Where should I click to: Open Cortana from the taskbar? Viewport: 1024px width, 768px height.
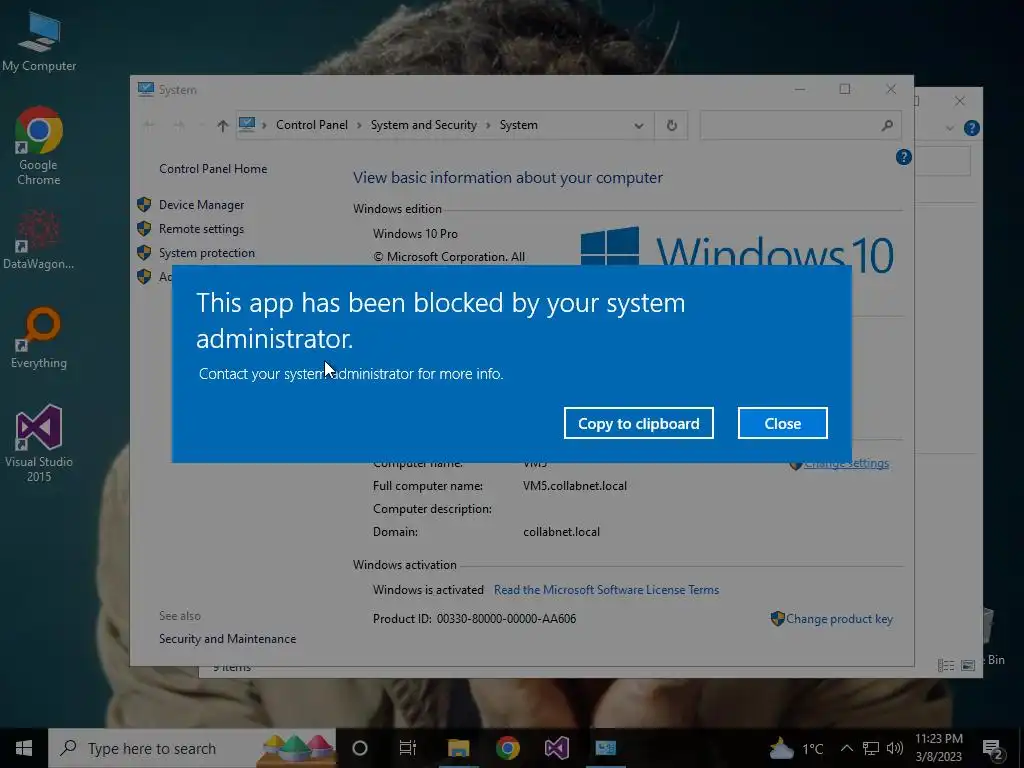pos(359,748)
